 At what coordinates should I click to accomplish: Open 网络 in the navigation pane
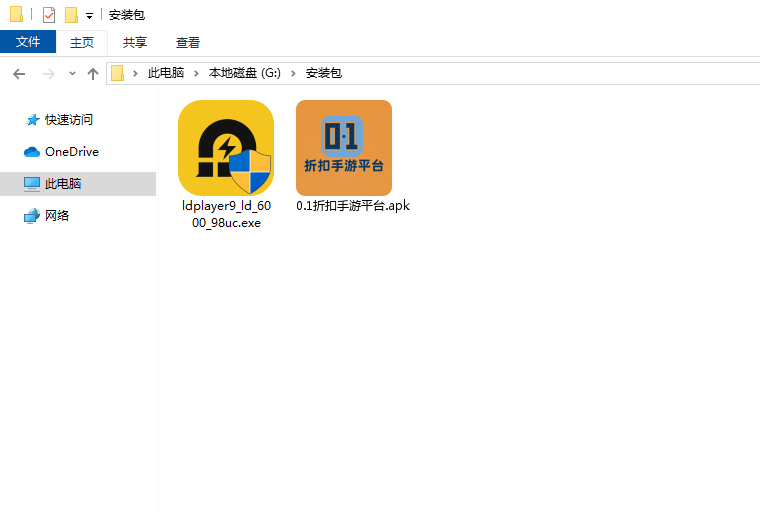click(57, 215)
